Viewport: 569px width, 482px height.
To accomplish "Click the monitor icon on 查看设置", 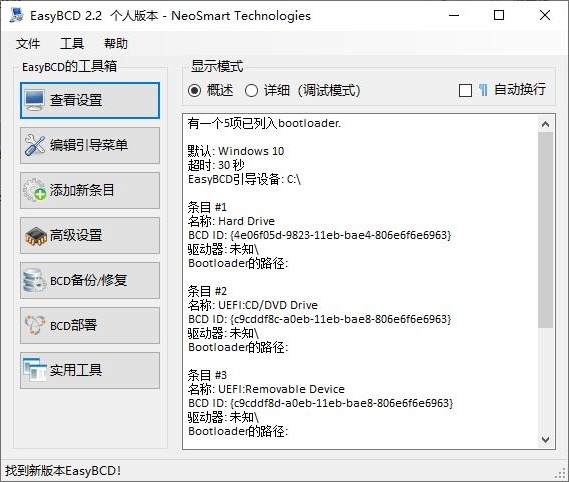I will click(x=35, y=100).
